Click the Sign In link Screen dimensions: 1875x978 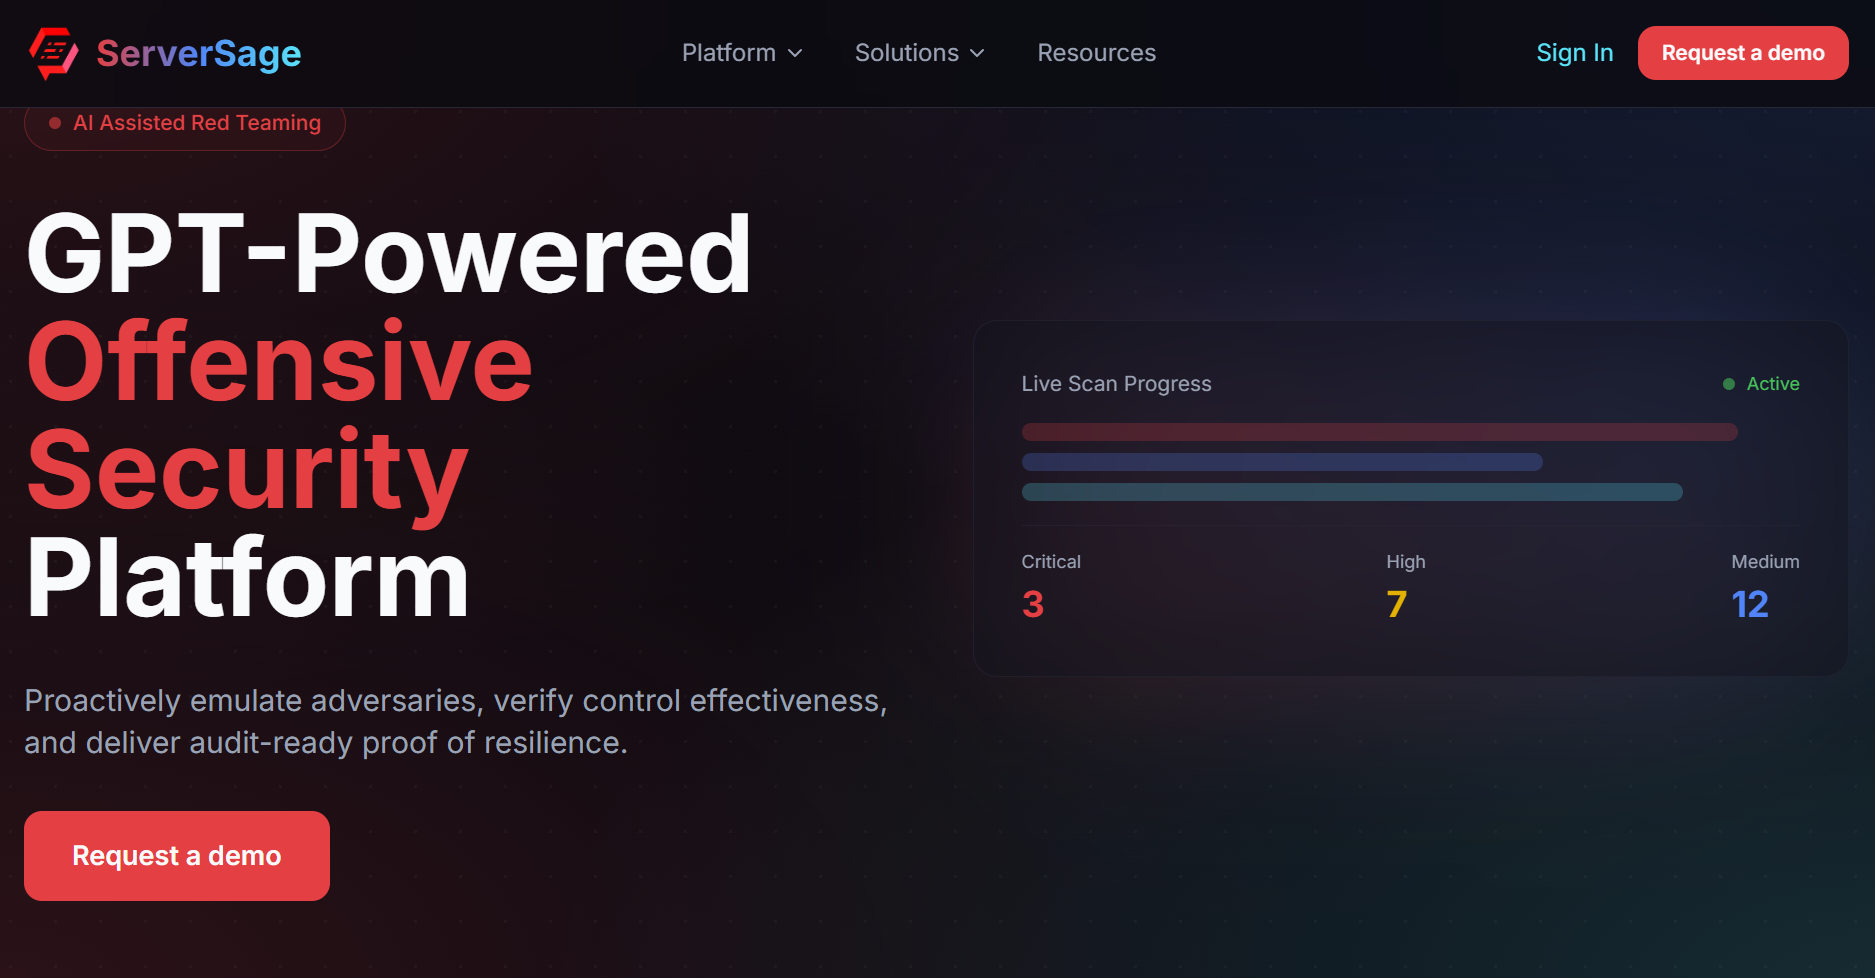1574,53
